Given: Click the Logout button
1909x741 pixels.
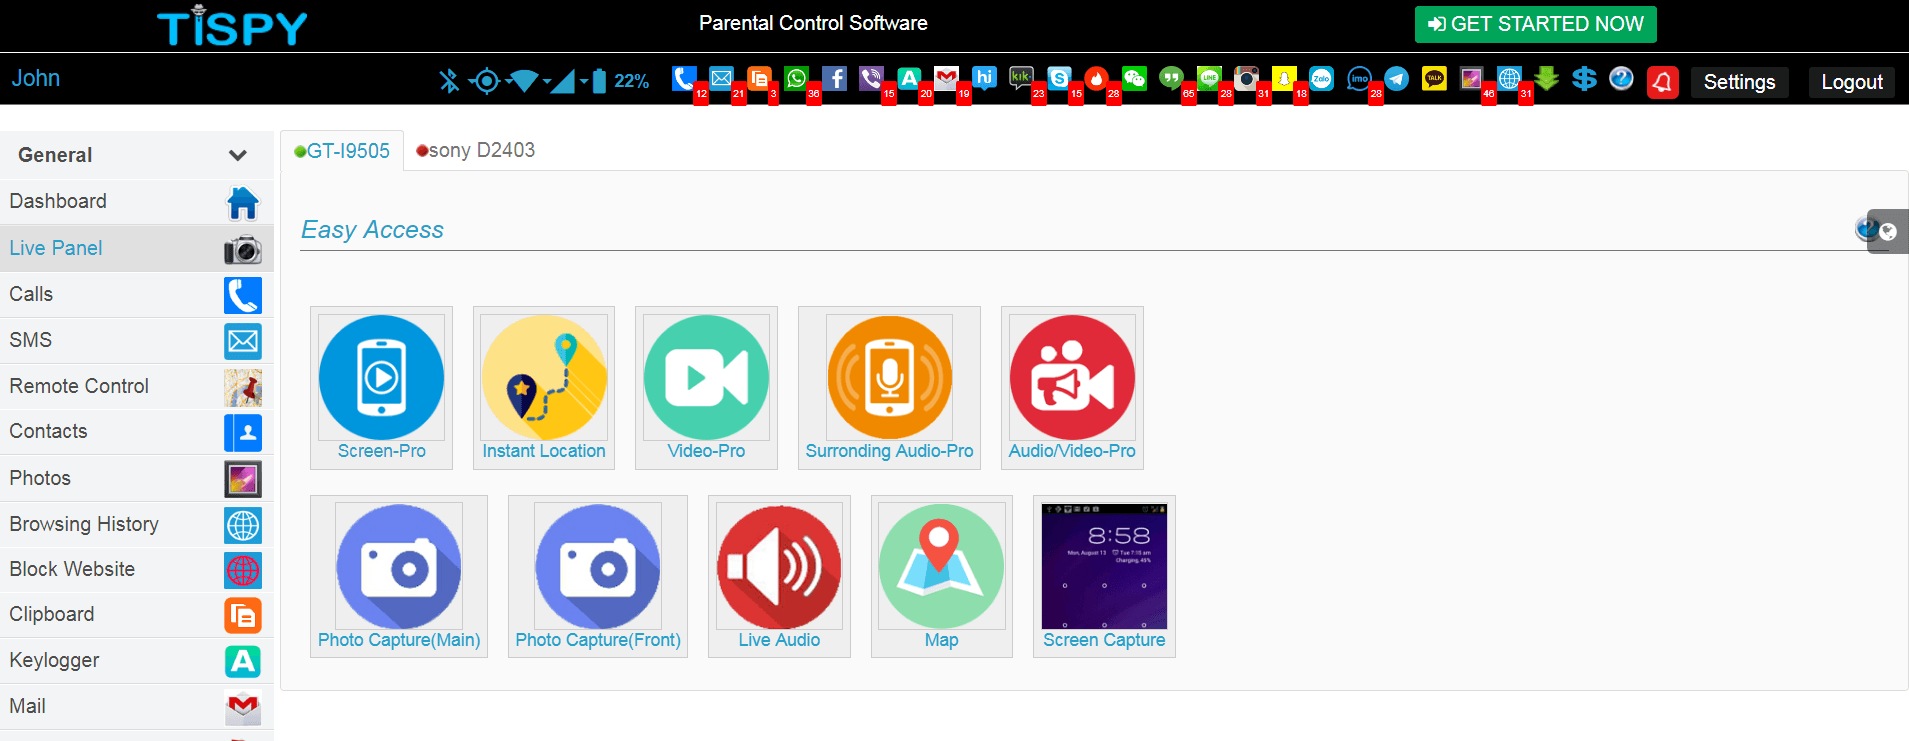Looking at the screenshot, I should [x=1851, y=82].
